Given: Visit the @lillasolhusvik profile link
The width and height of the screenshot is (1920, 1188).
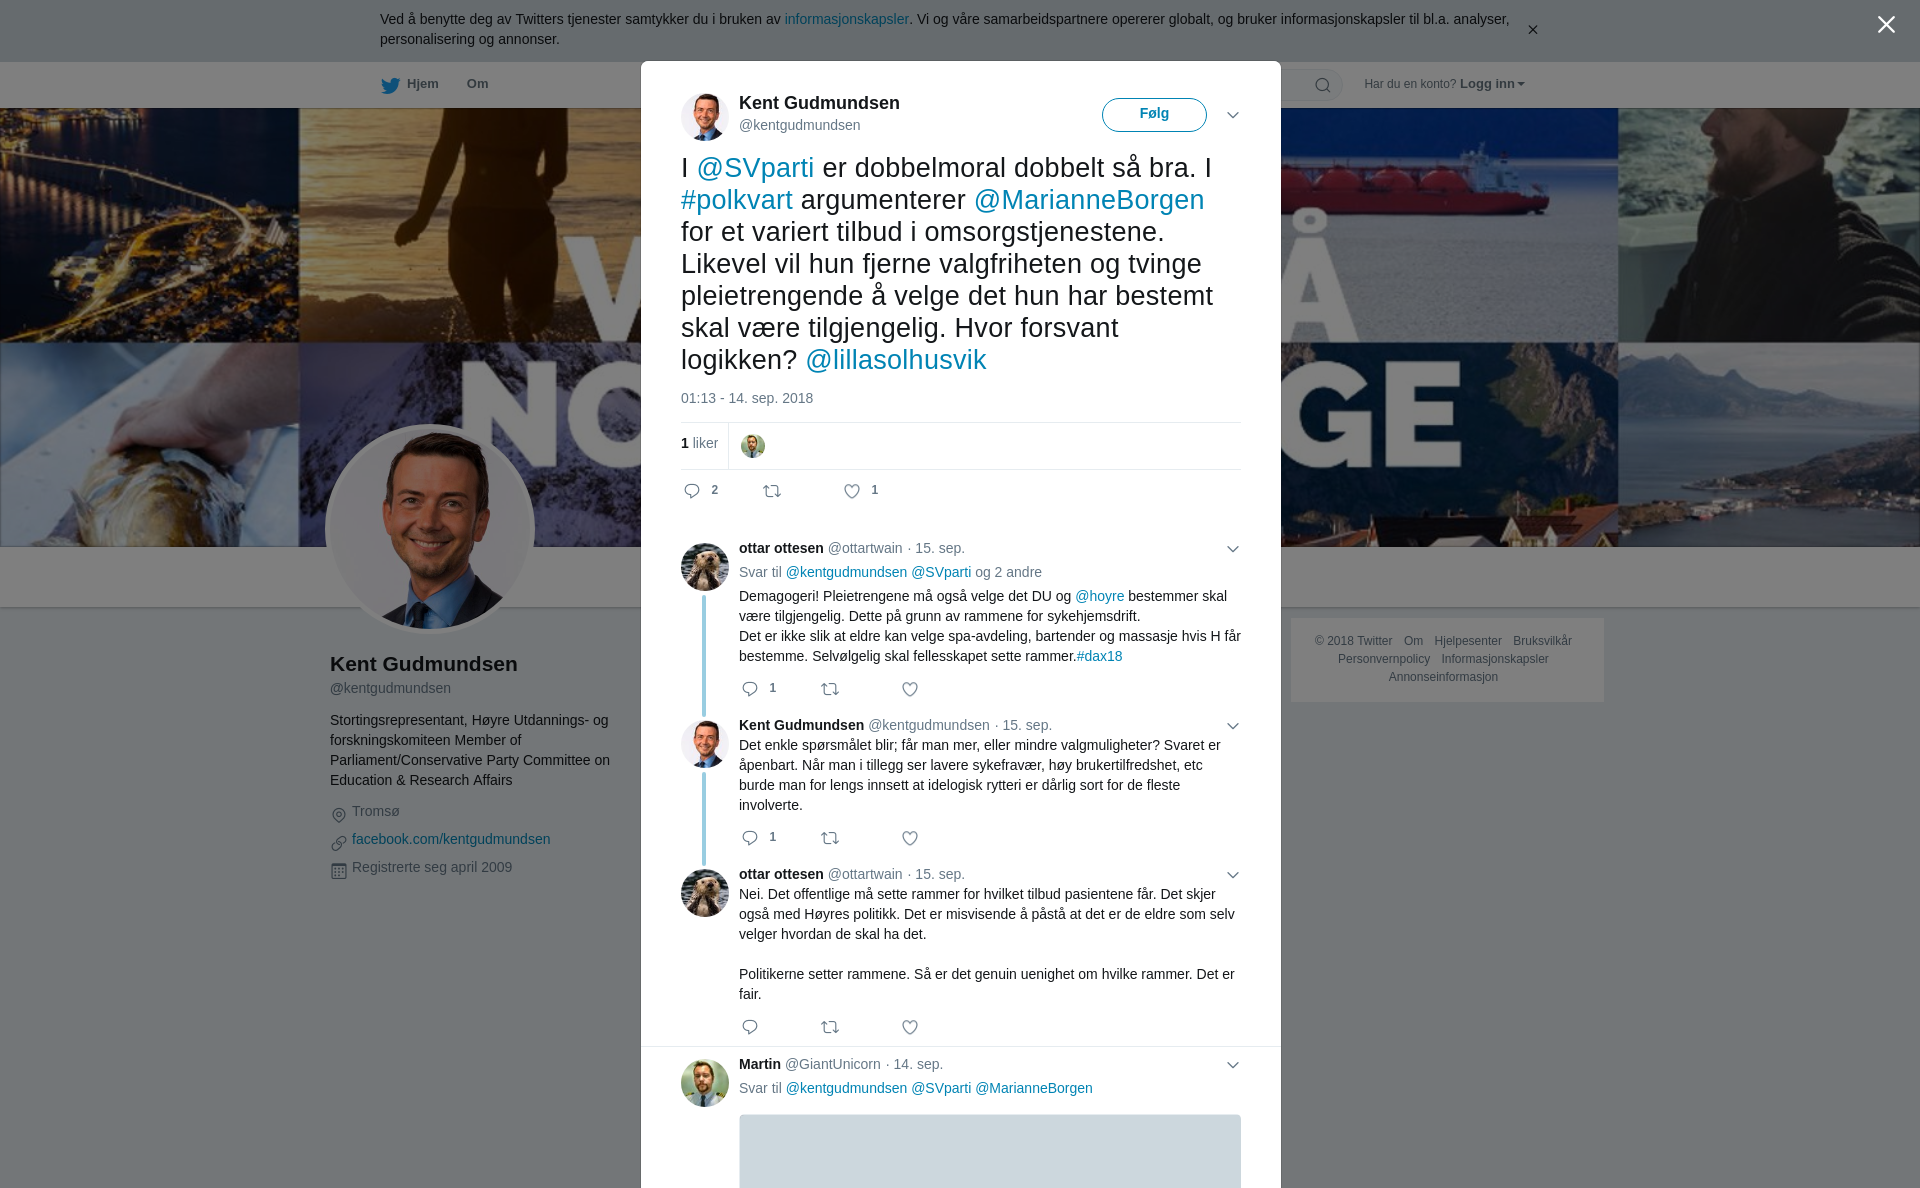Looking at the screenshot, I should pos(896,360).
